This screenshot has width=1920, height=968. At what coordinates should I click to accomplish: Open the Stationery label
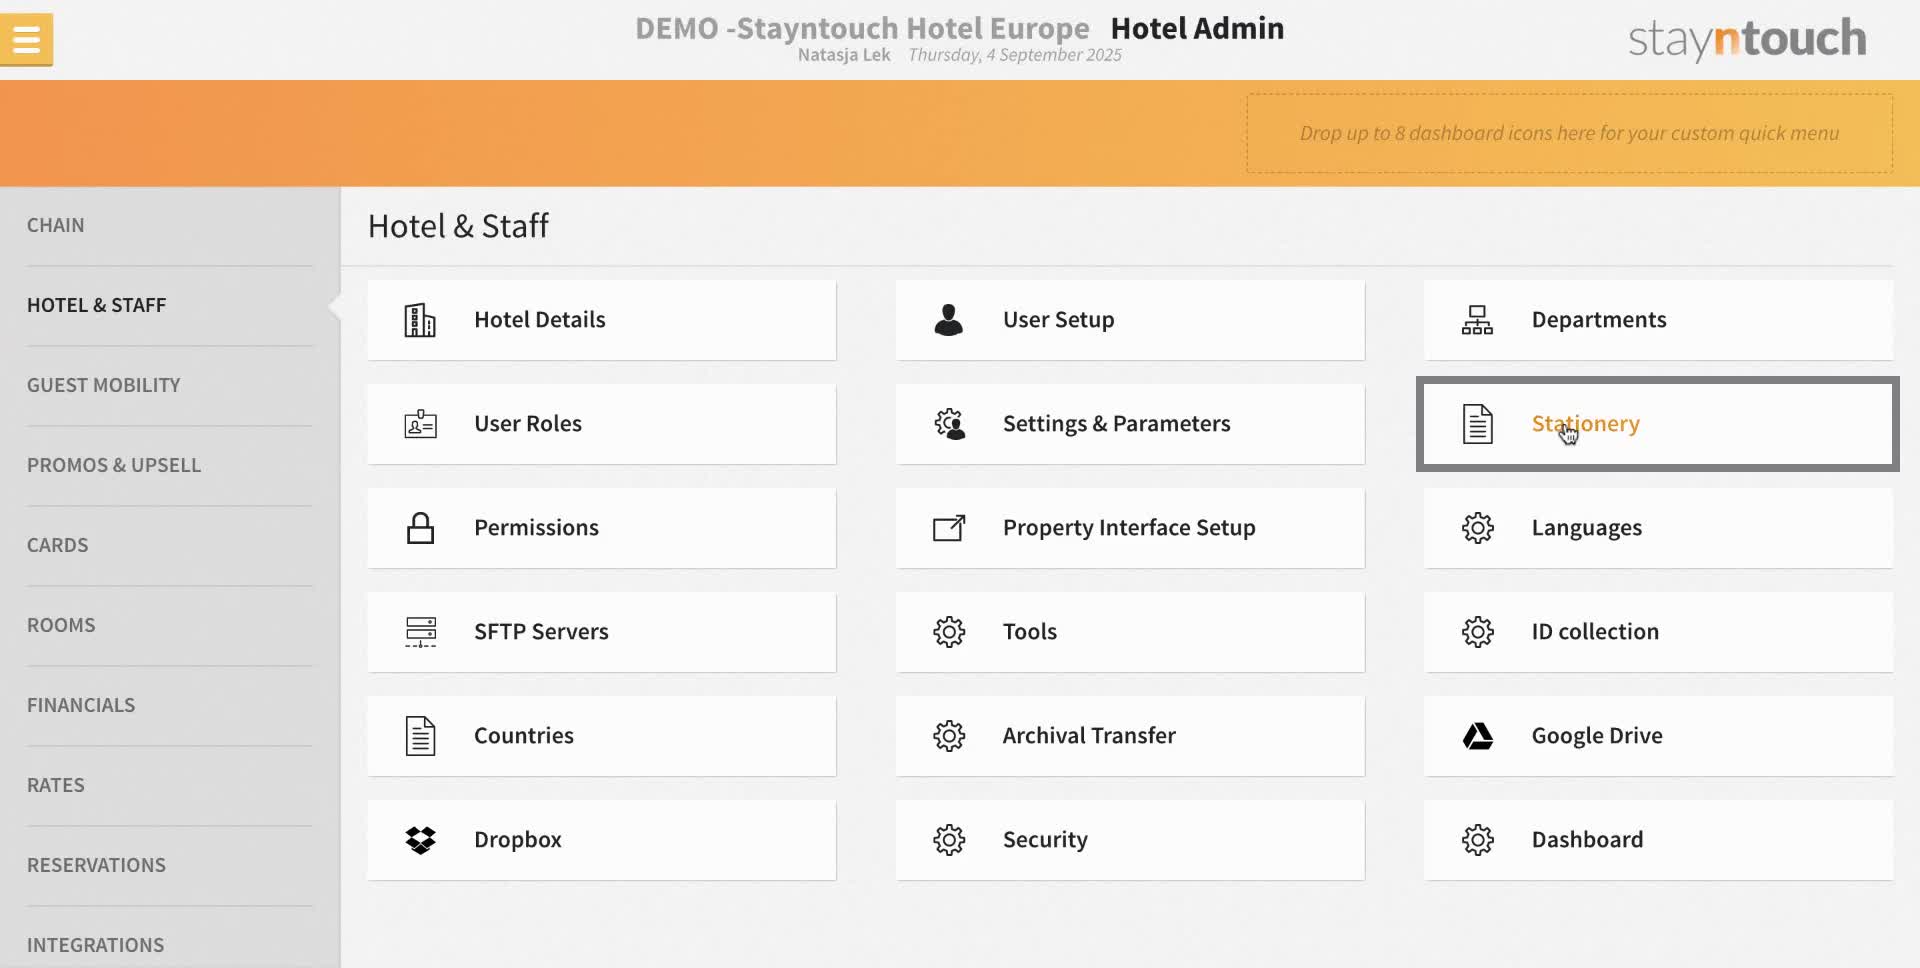tap(1586, 424)
